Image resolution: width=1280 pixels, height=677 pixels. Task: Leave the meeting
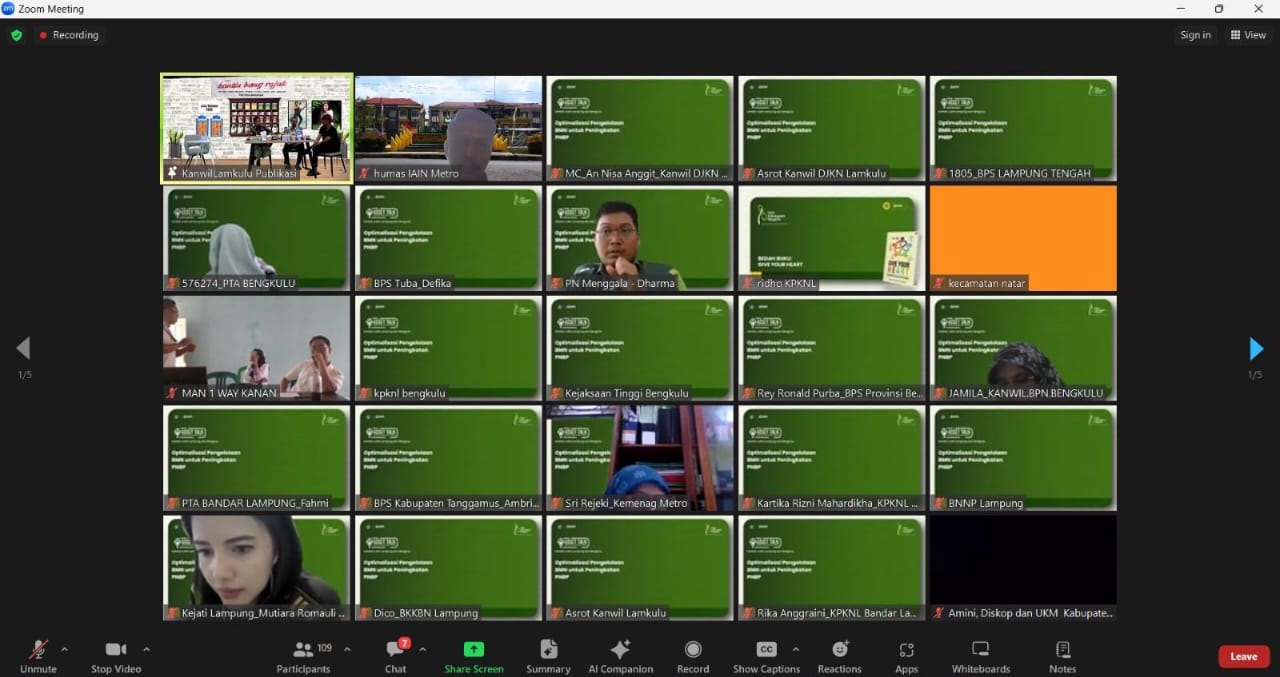tap(1243, 656)
